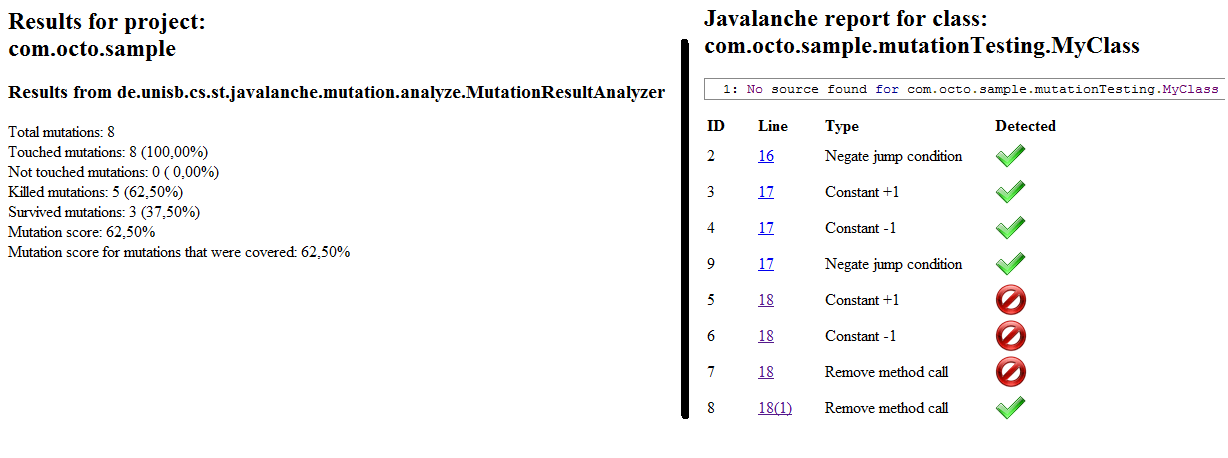Click the green checkmark for mutation ID 8

1010,408
